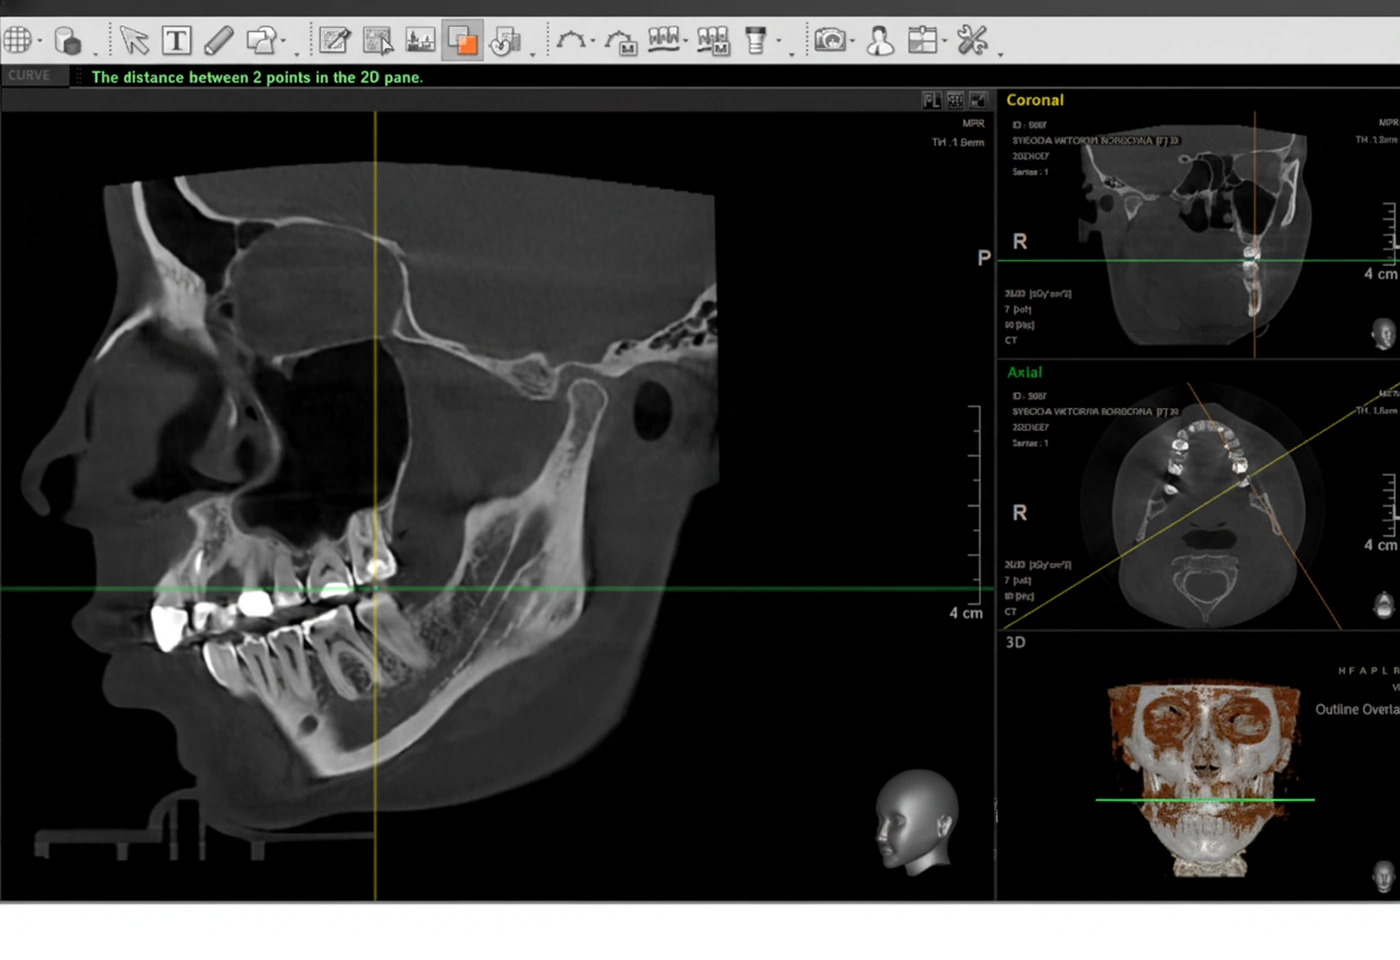Select the implant placement tool
Screen dimensions: 1400x960
click(x=756, y=41)
